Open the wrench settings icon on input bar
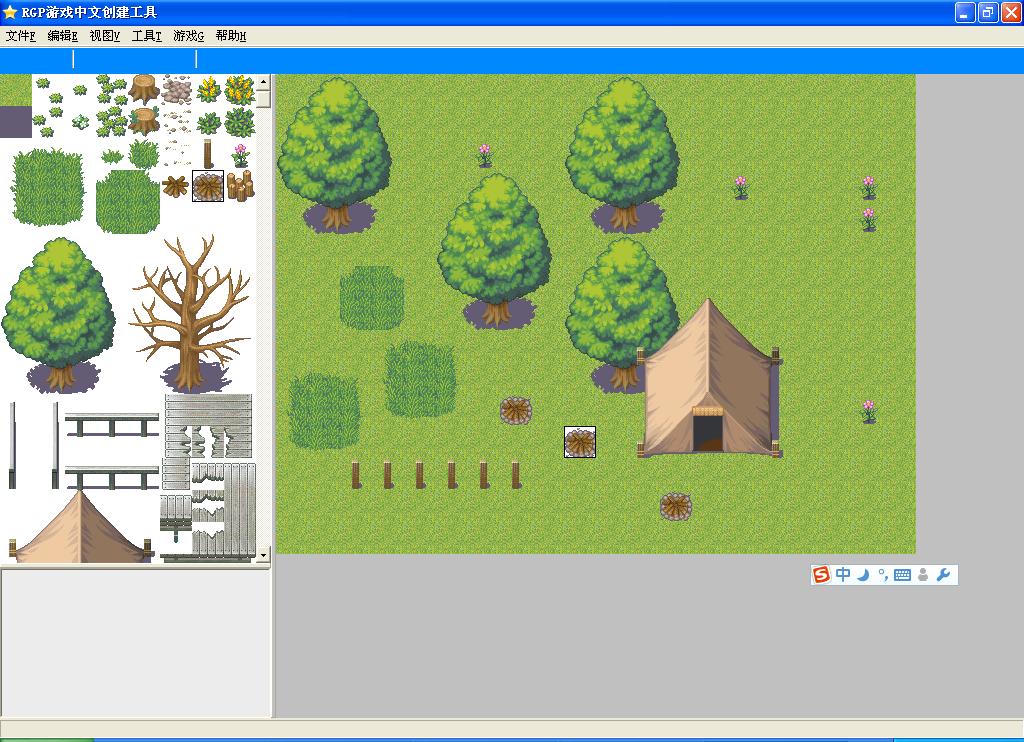Viewport: 1024px width, 742px height. coord(943,575)
